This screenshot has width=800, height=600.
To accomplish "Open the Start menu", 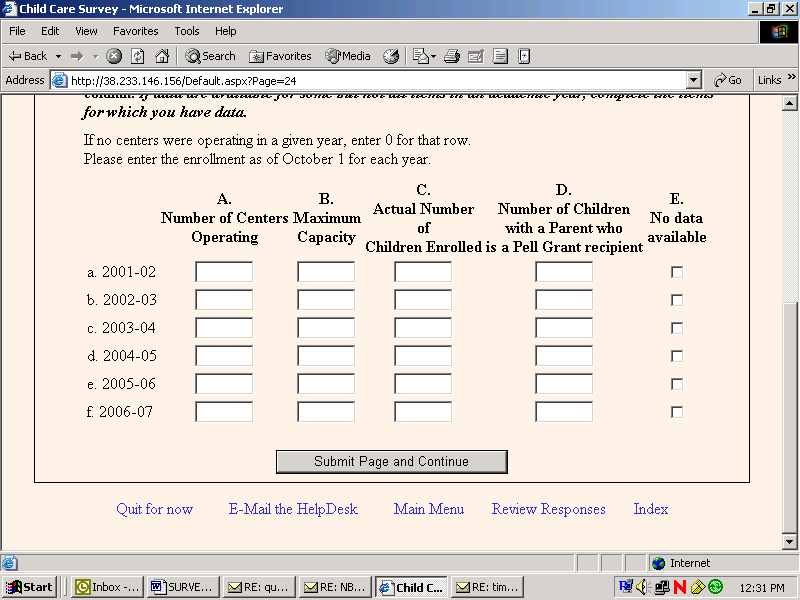I will 30,587.
